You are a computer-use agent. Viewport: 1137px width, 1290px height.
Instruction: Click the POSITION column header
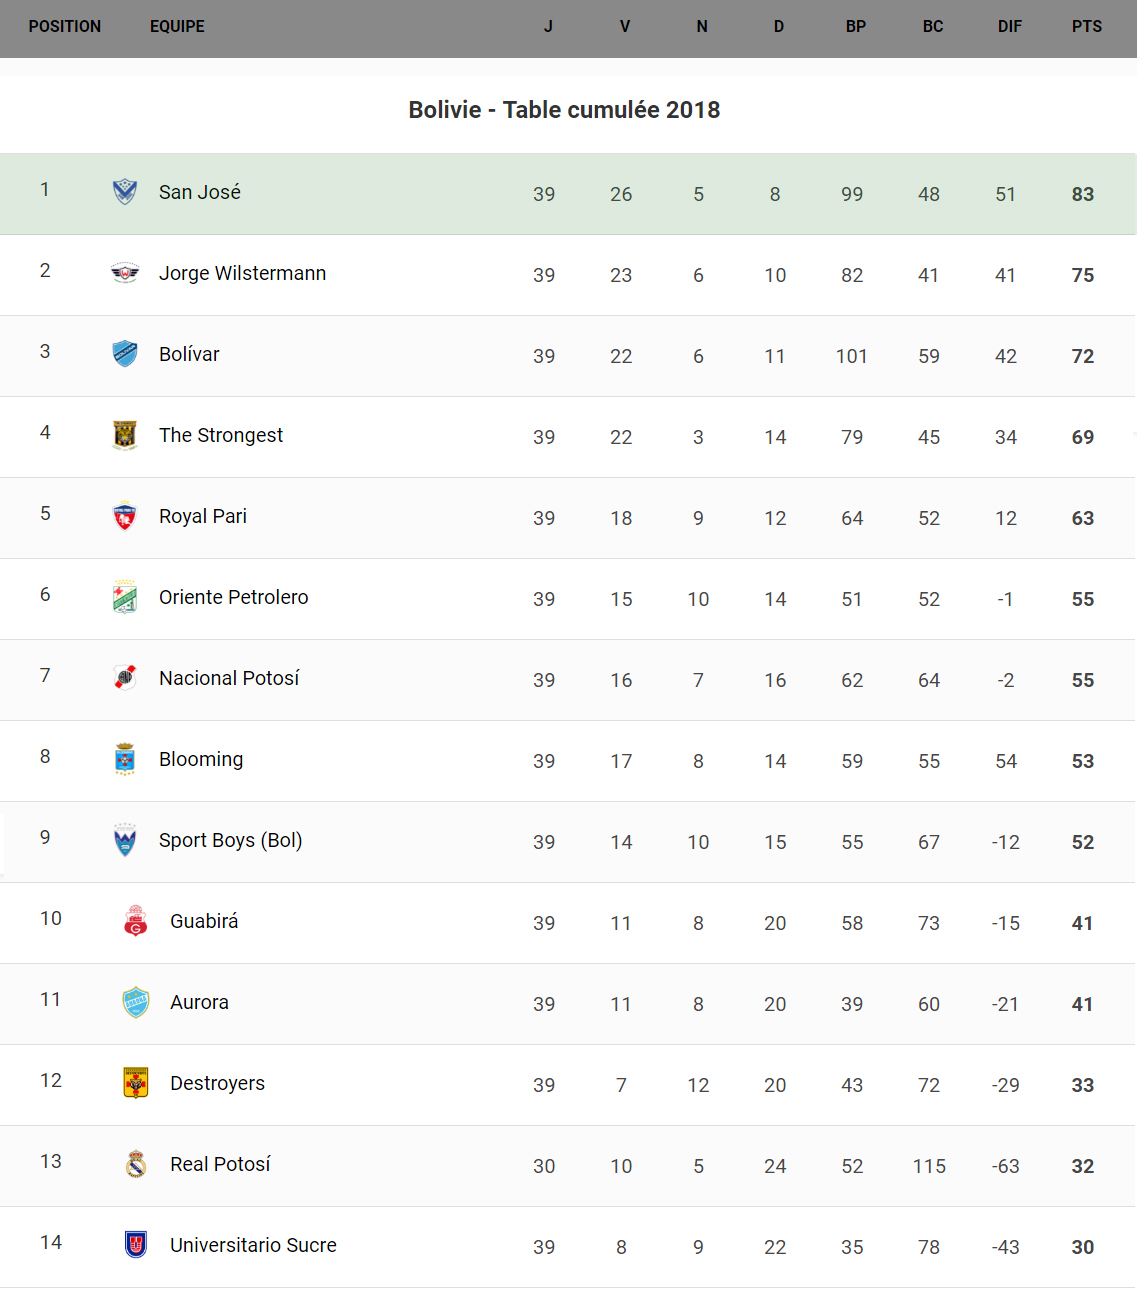(65, 27)
